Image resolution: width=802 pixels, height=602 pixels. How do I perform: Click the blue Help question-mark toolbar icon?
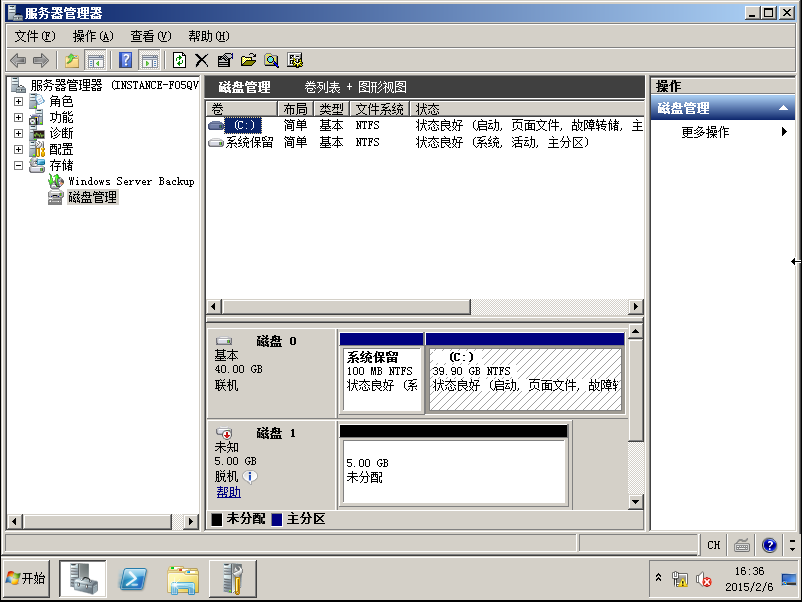tap(126, 60)
